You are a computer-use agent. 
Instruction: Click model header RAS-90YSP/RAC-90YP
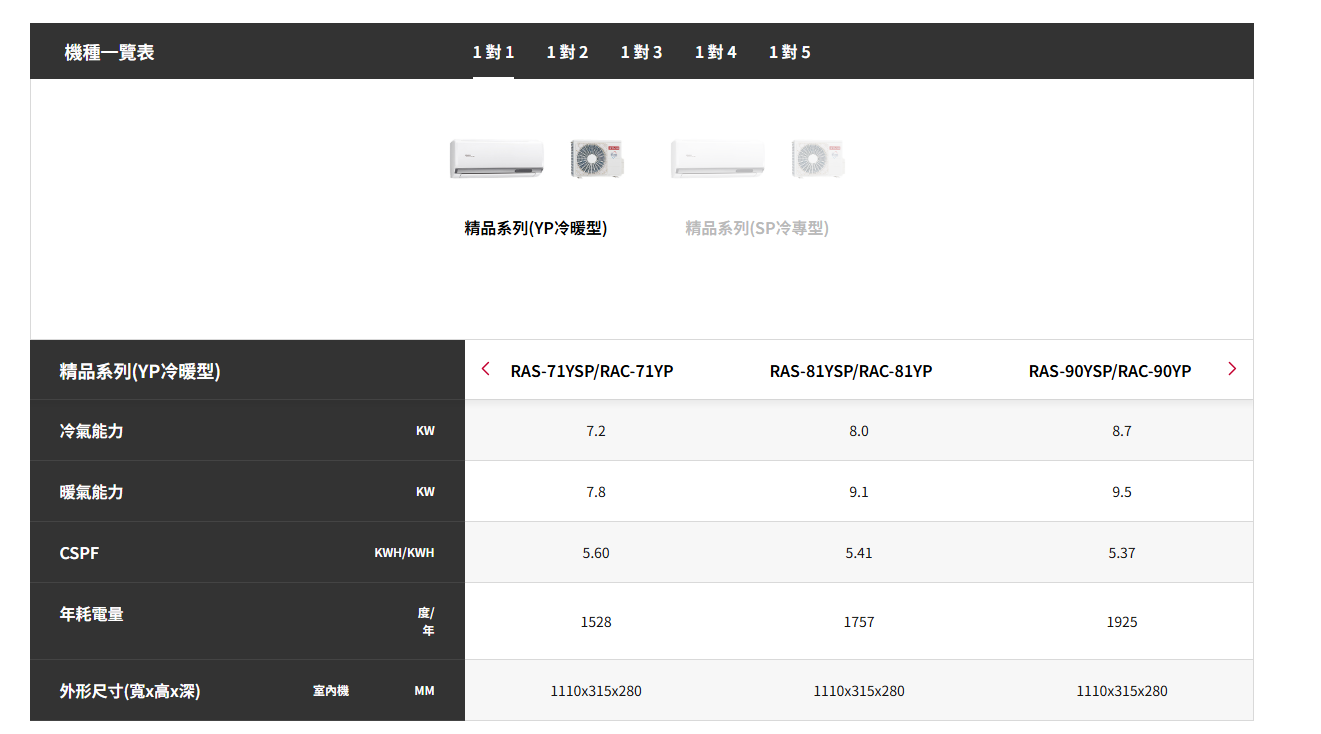1110,371
